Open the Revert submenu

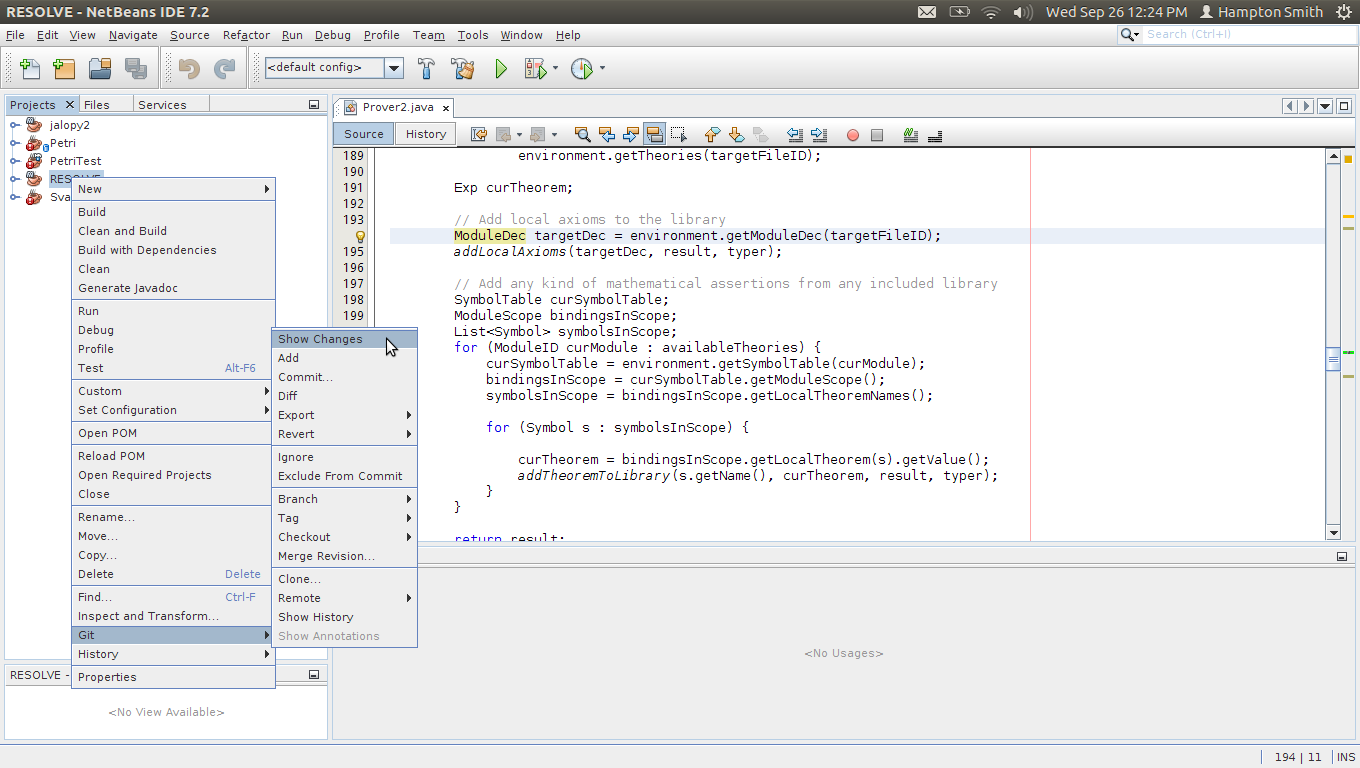[344, 434]
